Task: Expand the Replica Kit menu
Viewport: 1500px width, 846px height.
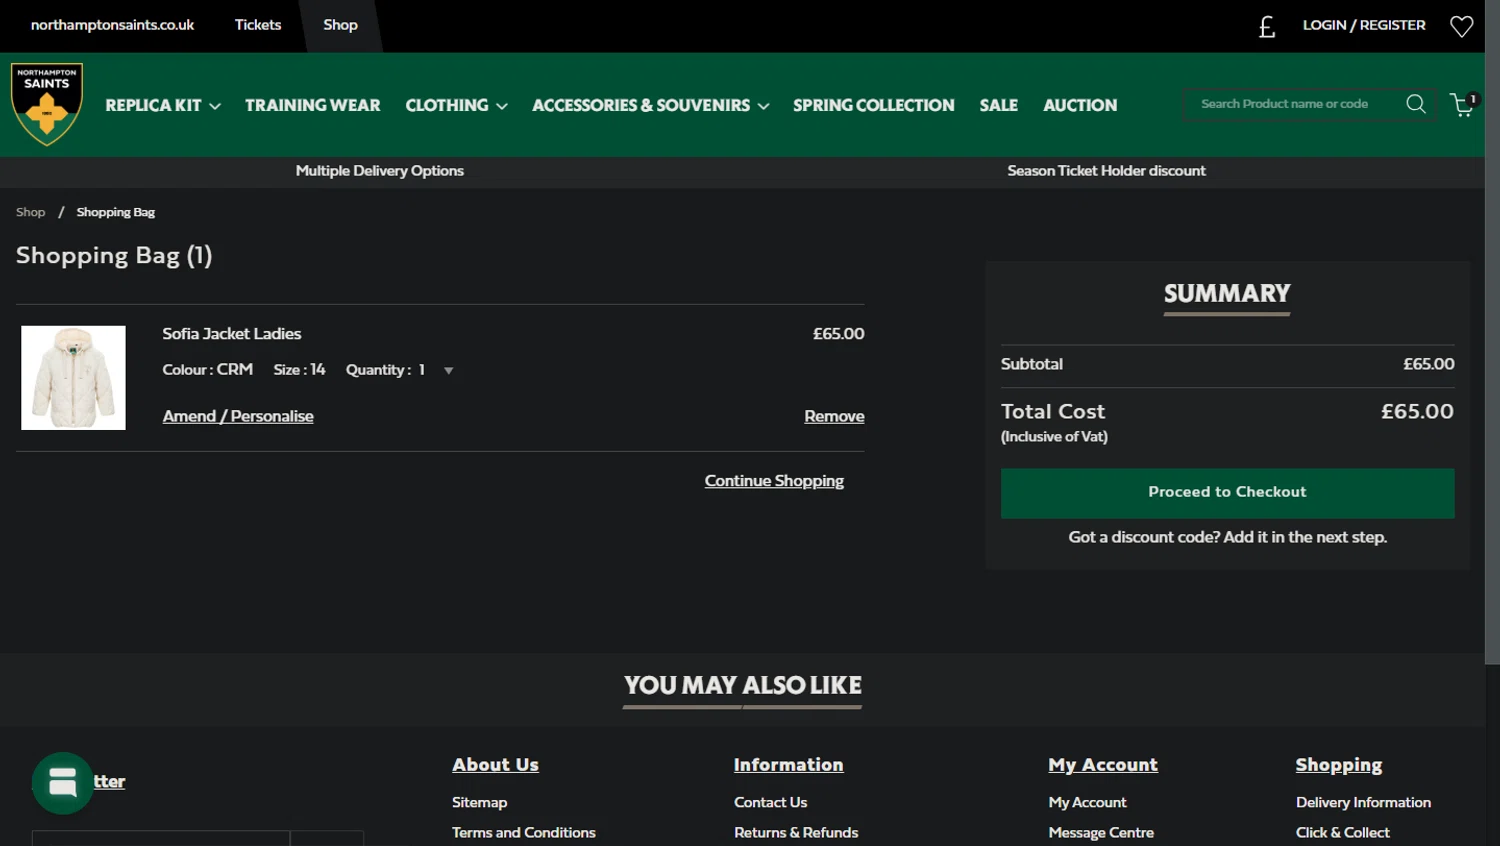Action: [x=163, y=105]
